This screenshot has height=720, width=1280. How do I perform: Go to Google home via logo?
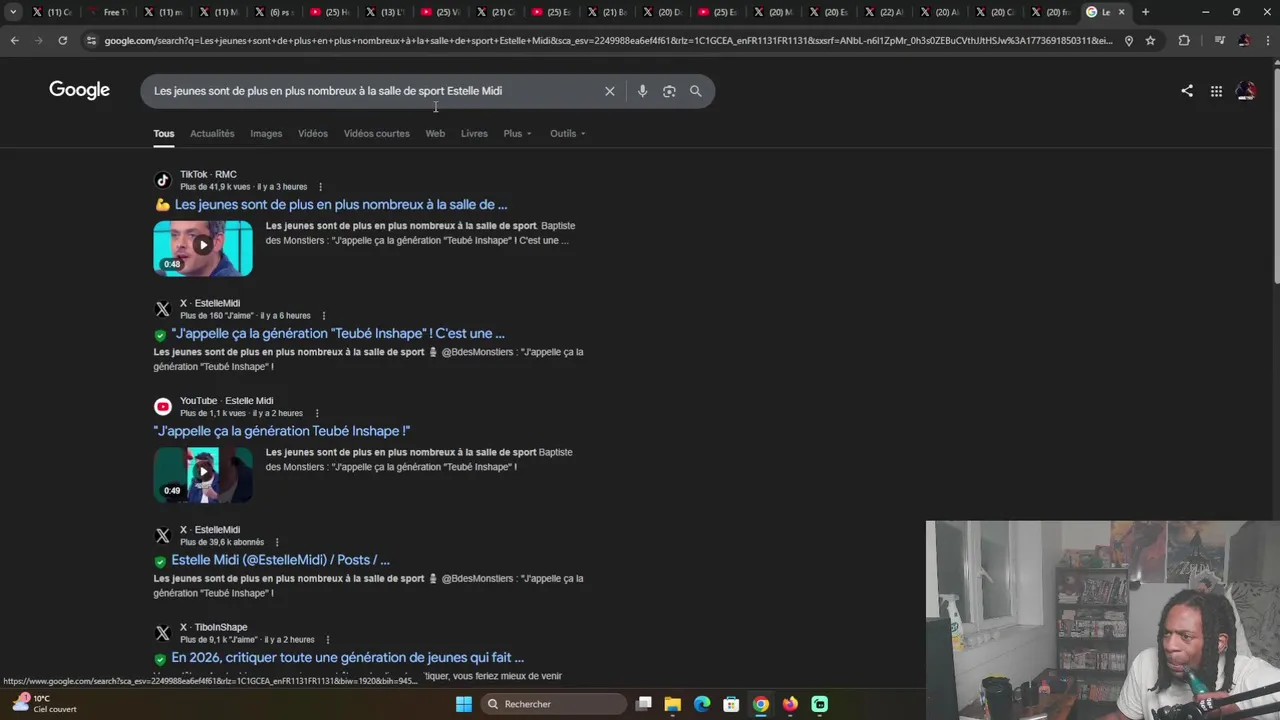(x=79, y=90)
